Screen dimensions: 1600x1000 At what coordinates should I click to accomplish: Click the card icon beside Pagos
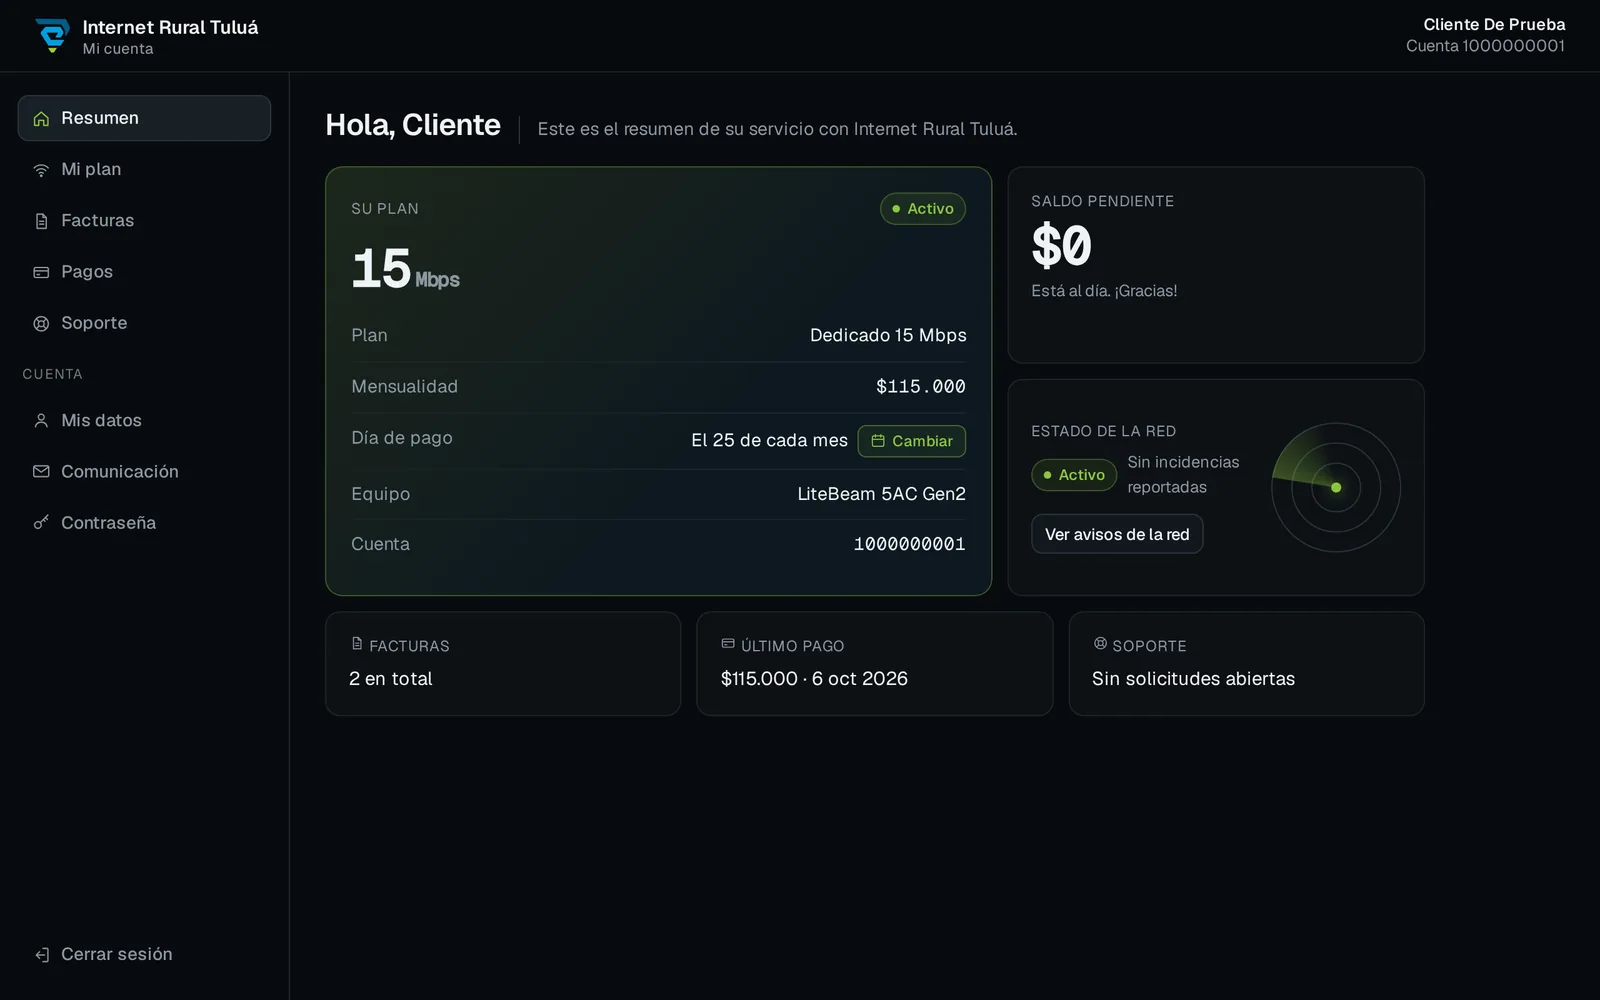pyautogui.click(x=41, y=272)
